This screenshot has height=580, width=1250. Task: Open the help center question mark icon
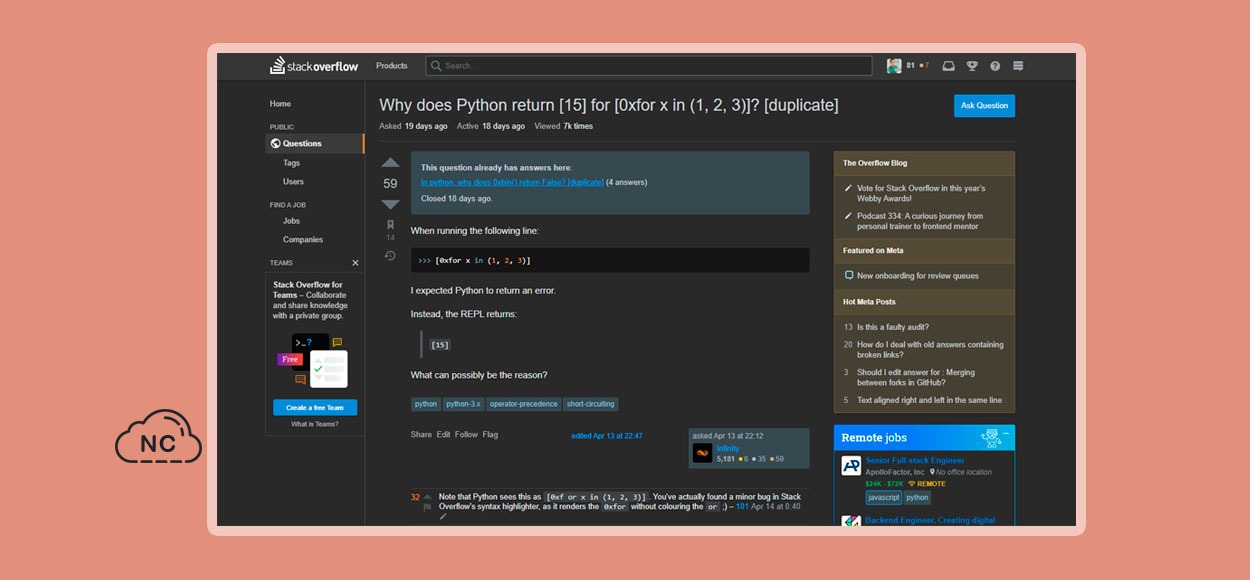point(995,66)
